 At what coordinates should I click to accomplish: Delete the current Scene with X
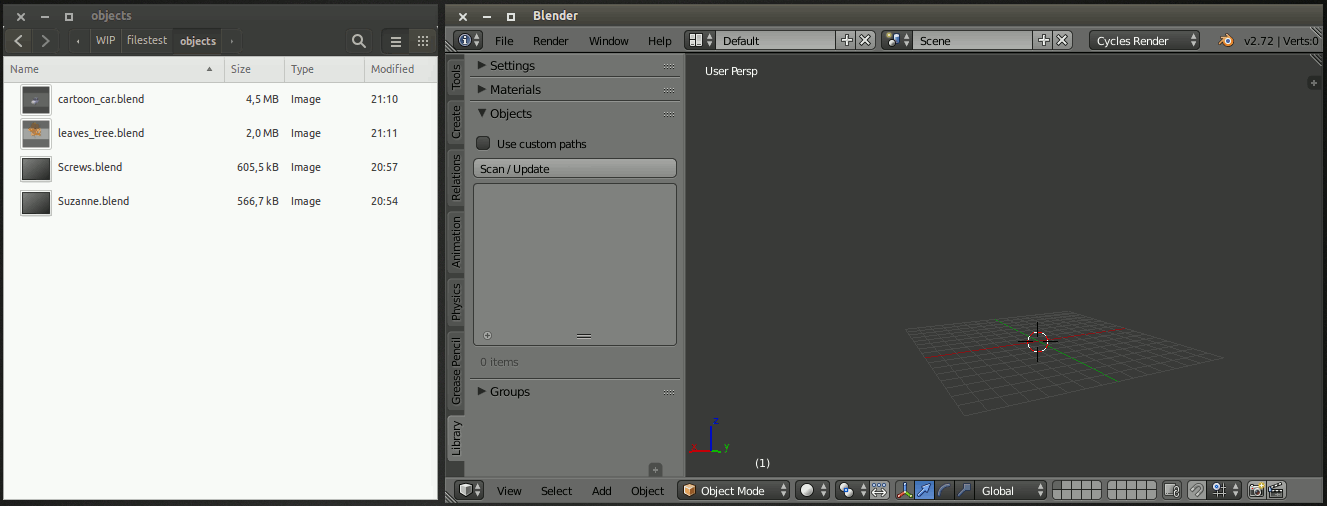[1062, 40]
